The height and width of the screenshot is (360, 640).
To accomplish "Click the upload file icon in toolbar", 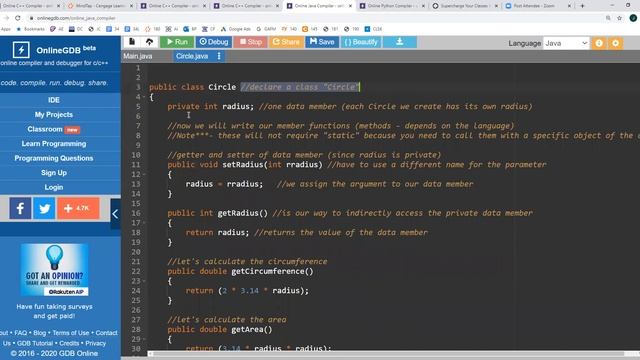I will [x=149, y=42].
